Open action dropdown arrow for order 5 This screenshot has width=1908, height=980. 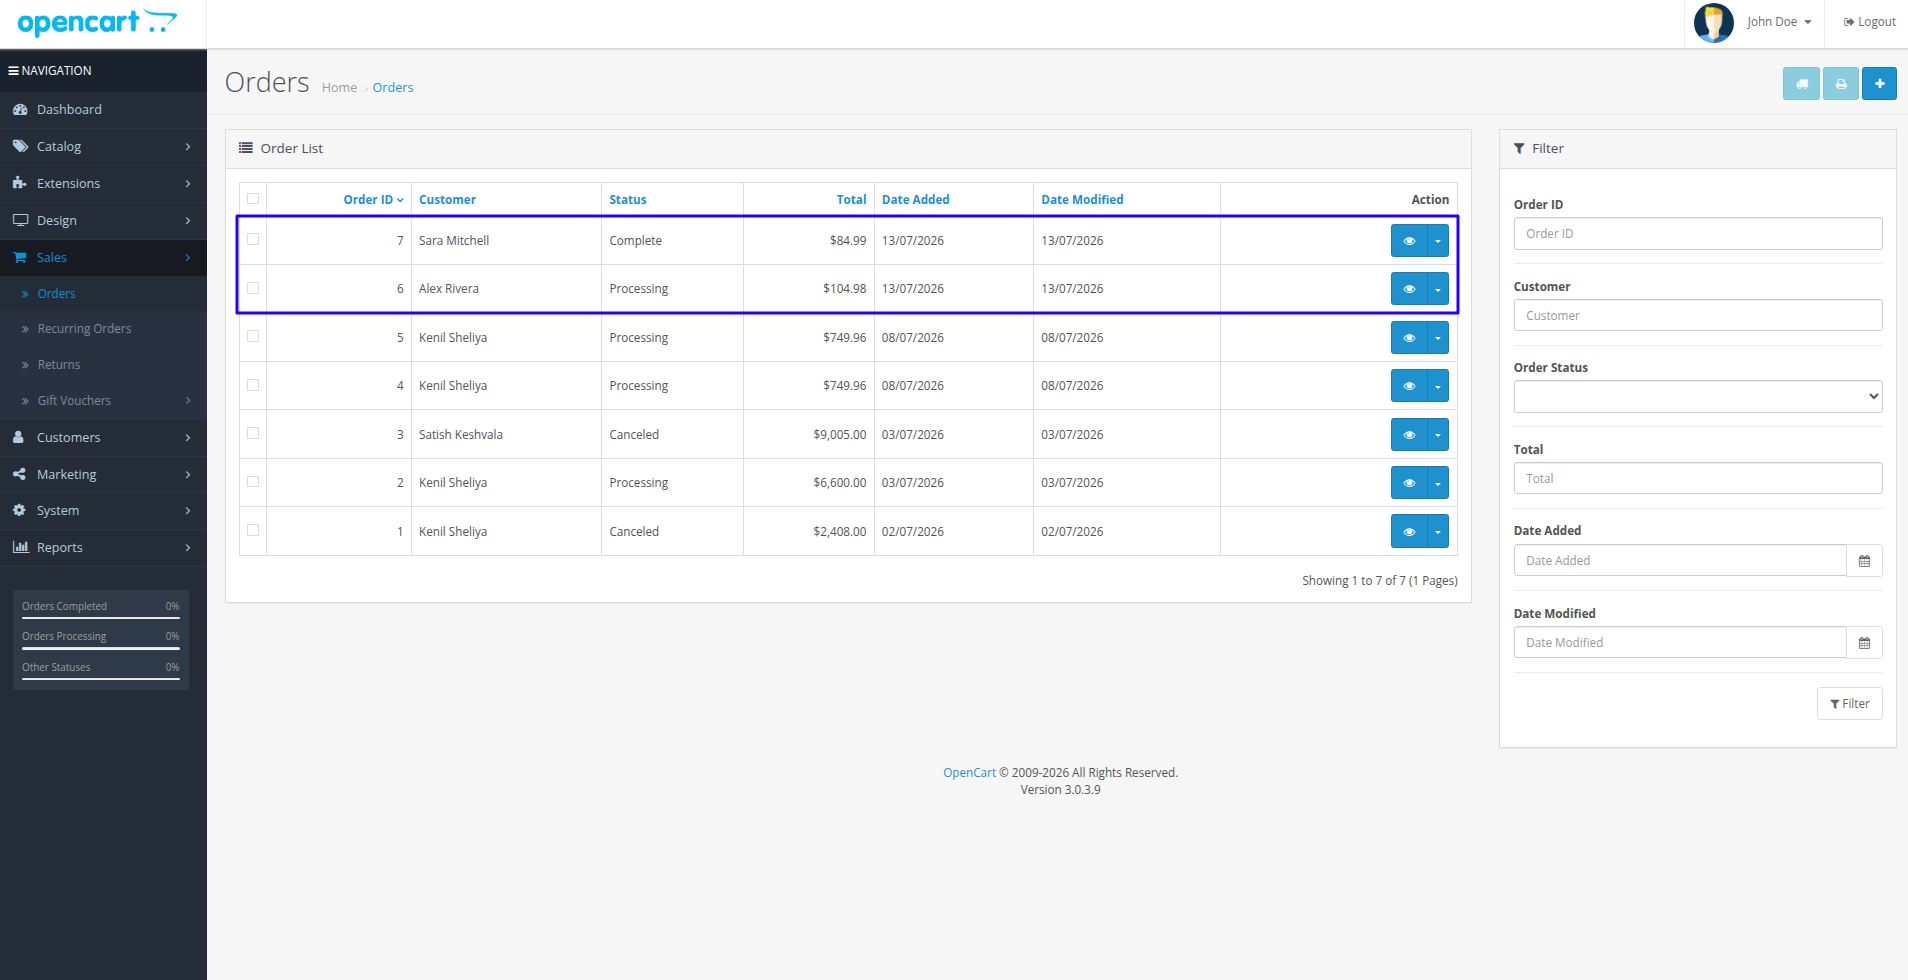coord(1438,338)
